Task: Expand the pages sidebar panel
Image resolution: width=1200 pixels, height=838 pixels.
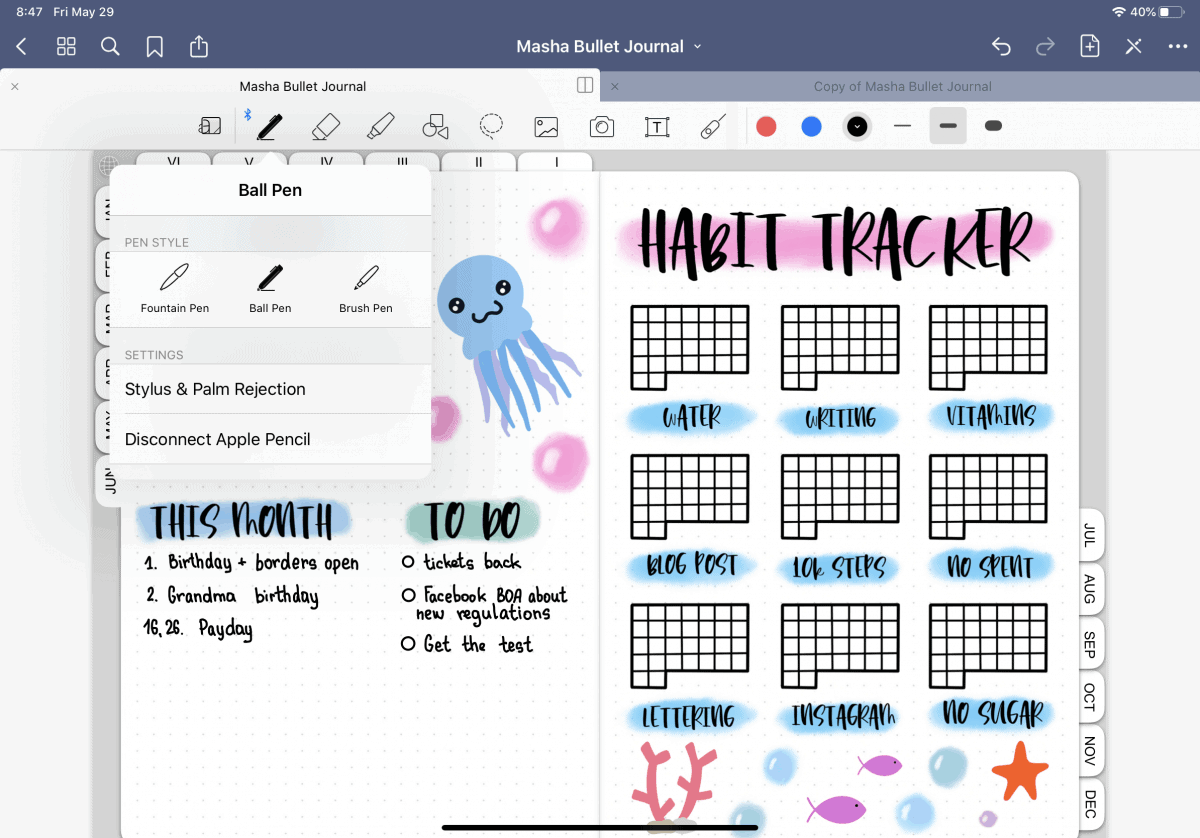Action: tap(584, 86)
